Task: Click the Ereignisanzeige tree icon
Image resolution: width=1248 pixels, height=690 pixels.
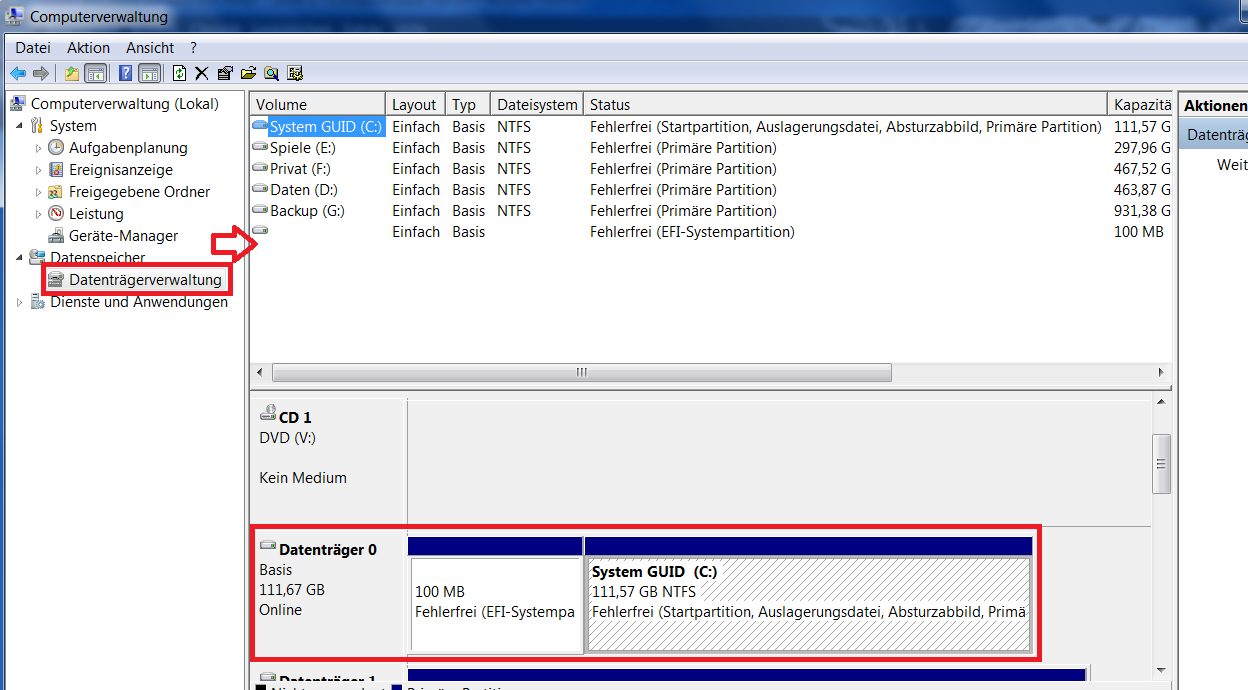Action: pos(56,170)
